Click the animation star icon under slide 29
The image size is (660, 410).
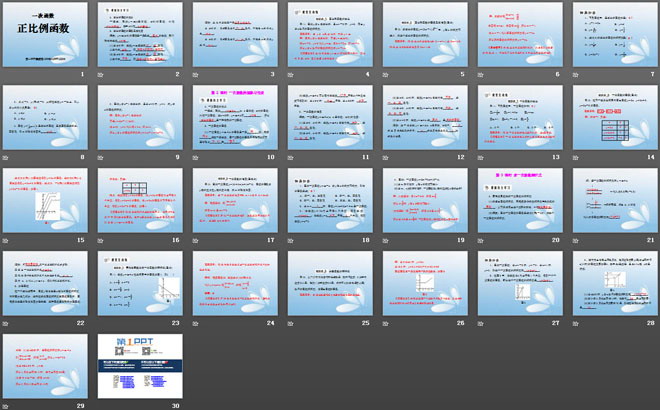pyautogui.click(x=5, y=407)
